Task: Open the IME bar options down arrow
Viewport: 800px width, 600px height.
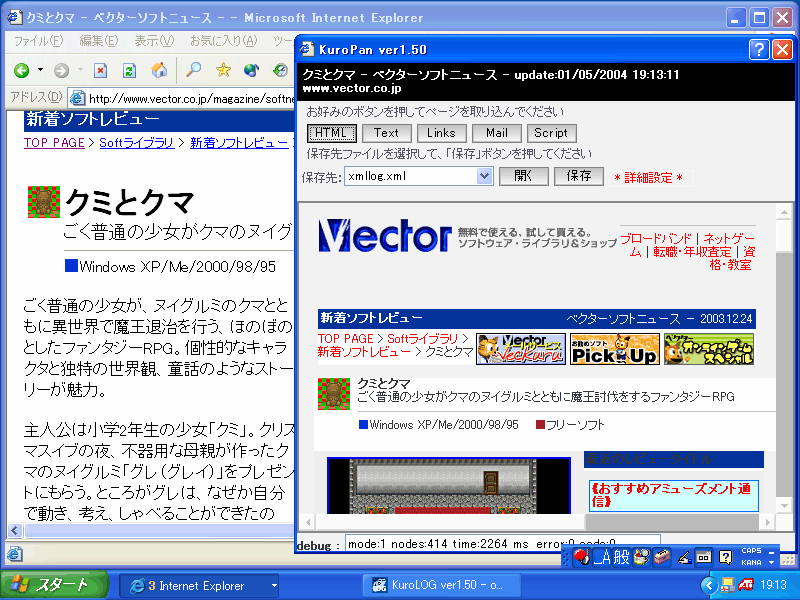Action: [x=771, y=562]
